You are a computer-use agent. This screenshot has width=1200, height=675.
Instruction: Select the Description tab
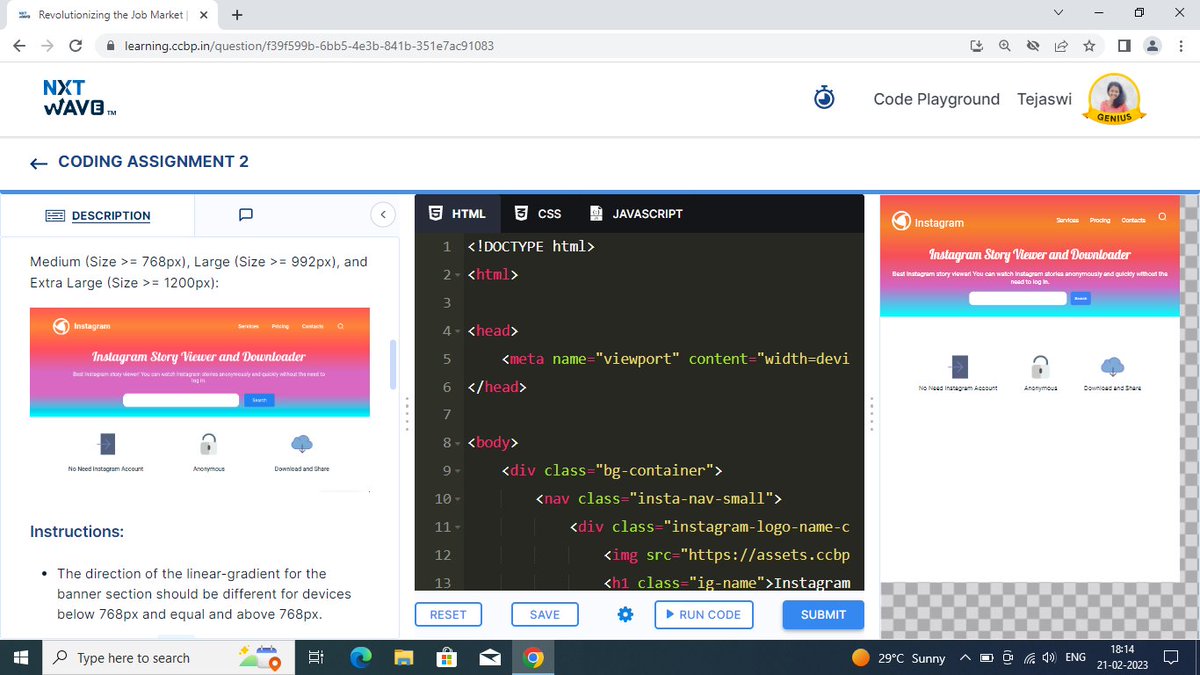point(98,216)
